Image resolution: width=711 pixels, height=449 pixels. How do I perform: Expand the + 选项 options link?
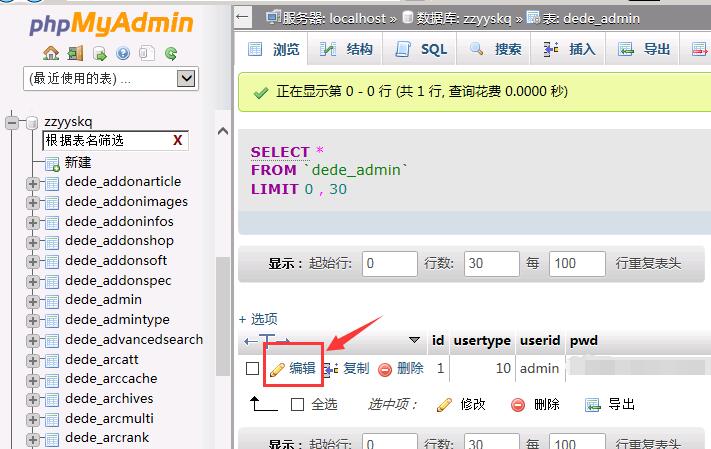258,319
